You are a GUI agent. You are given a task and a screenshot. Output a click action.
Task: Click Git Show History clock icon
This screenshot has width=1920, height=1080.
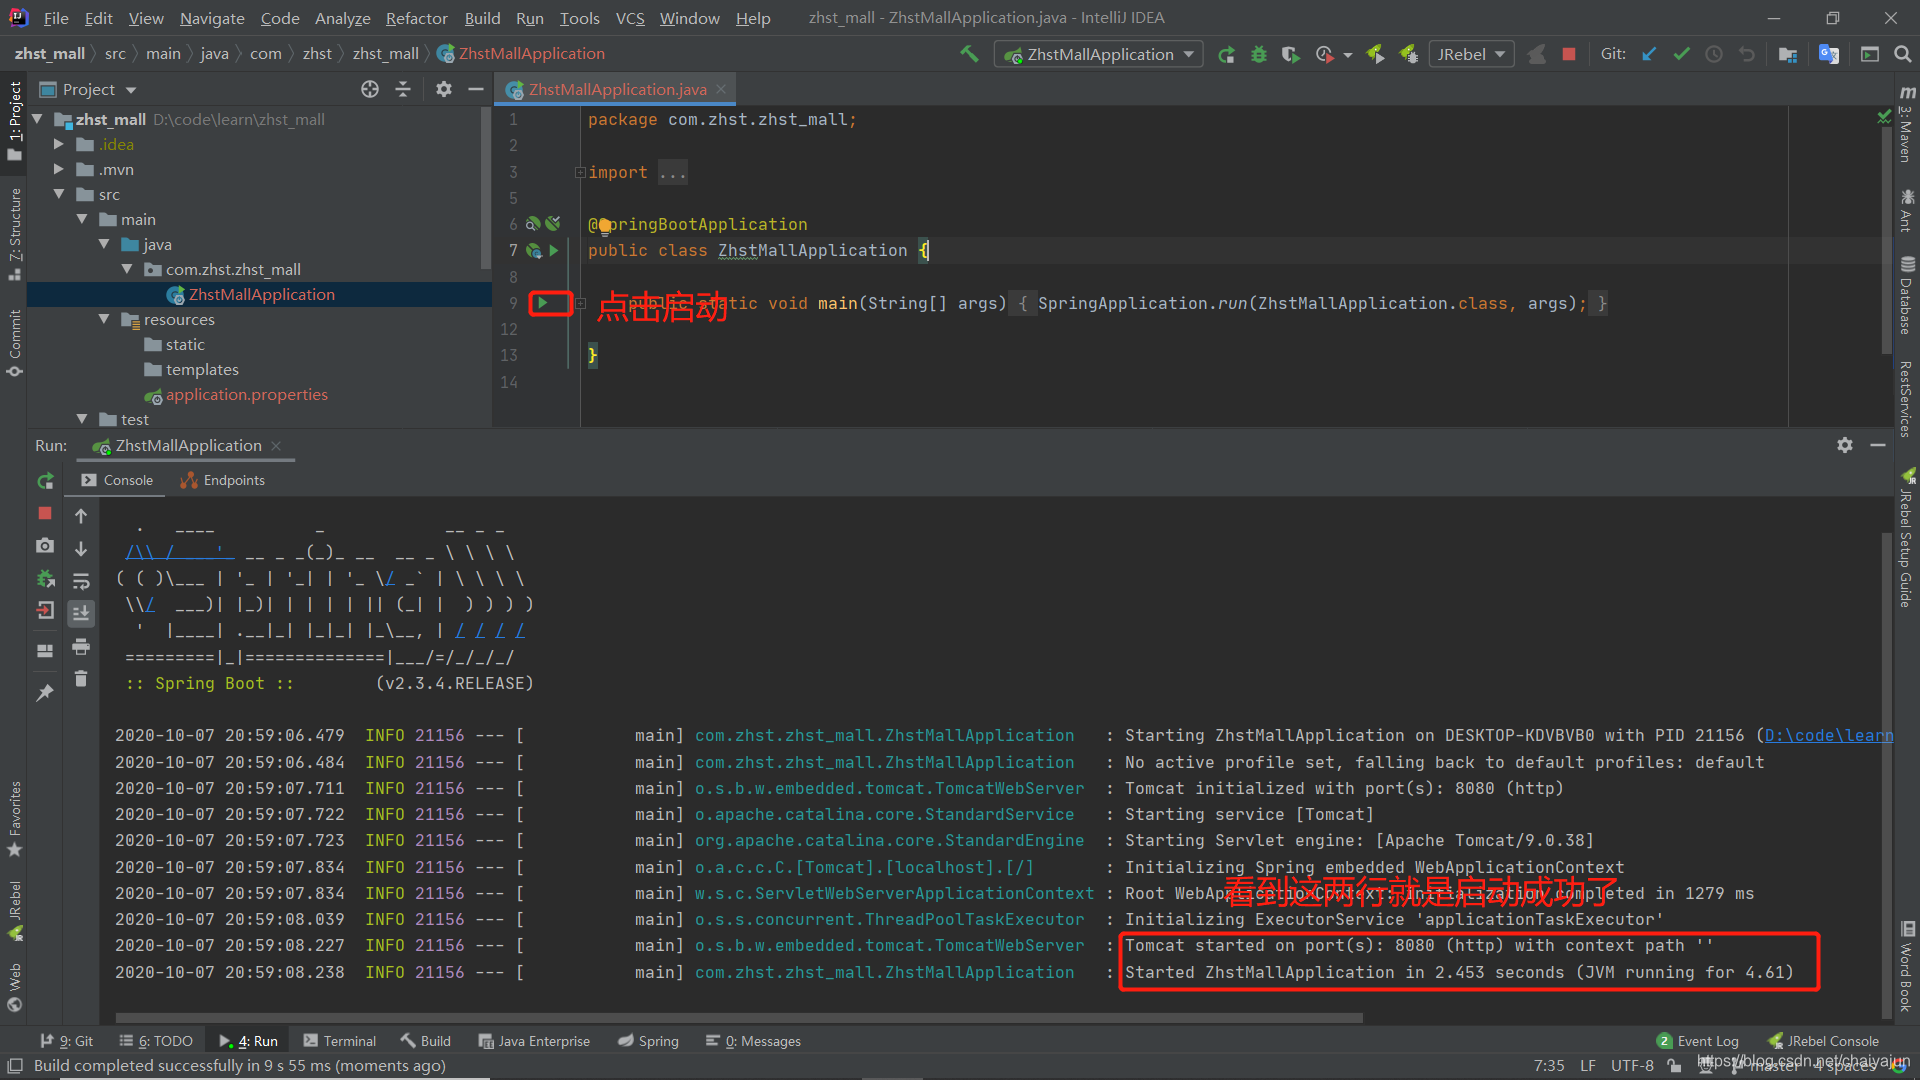[x=1714, y=54]
